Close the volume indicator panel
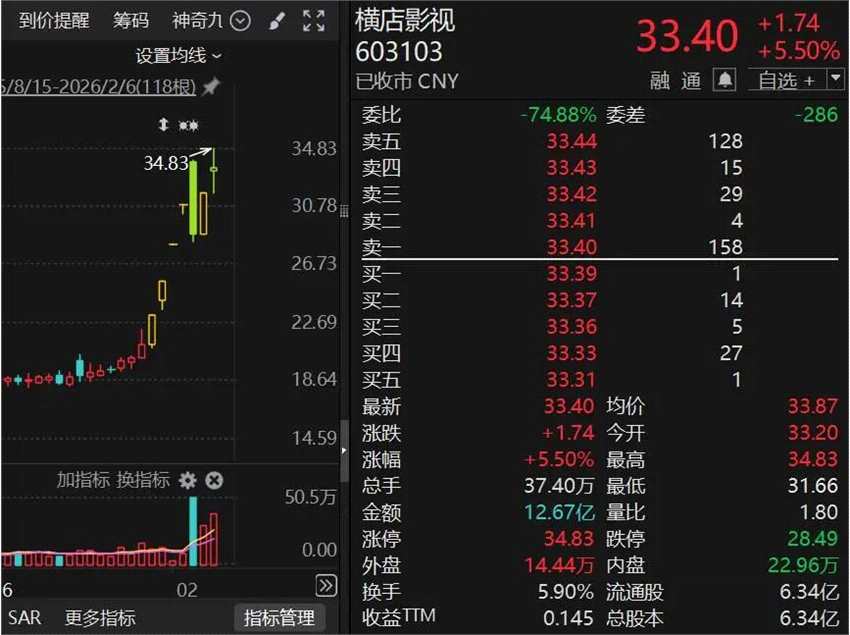This screenshot has height=635, width=850. [x=214, y=480]
